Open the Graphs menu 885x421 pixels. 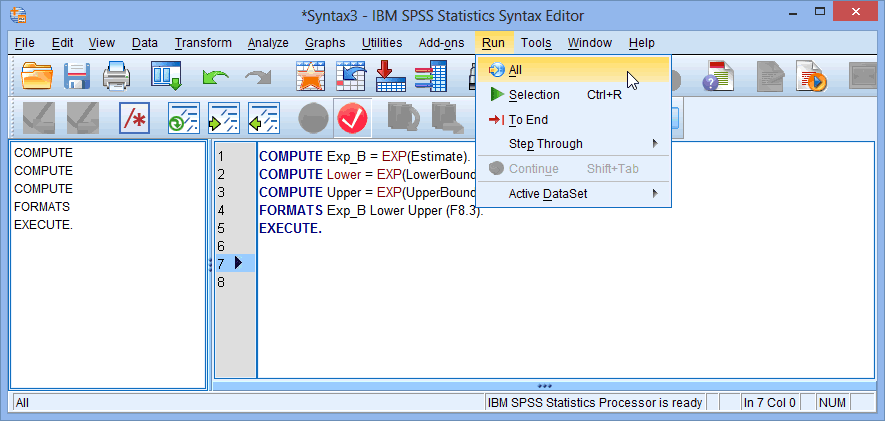325,43
